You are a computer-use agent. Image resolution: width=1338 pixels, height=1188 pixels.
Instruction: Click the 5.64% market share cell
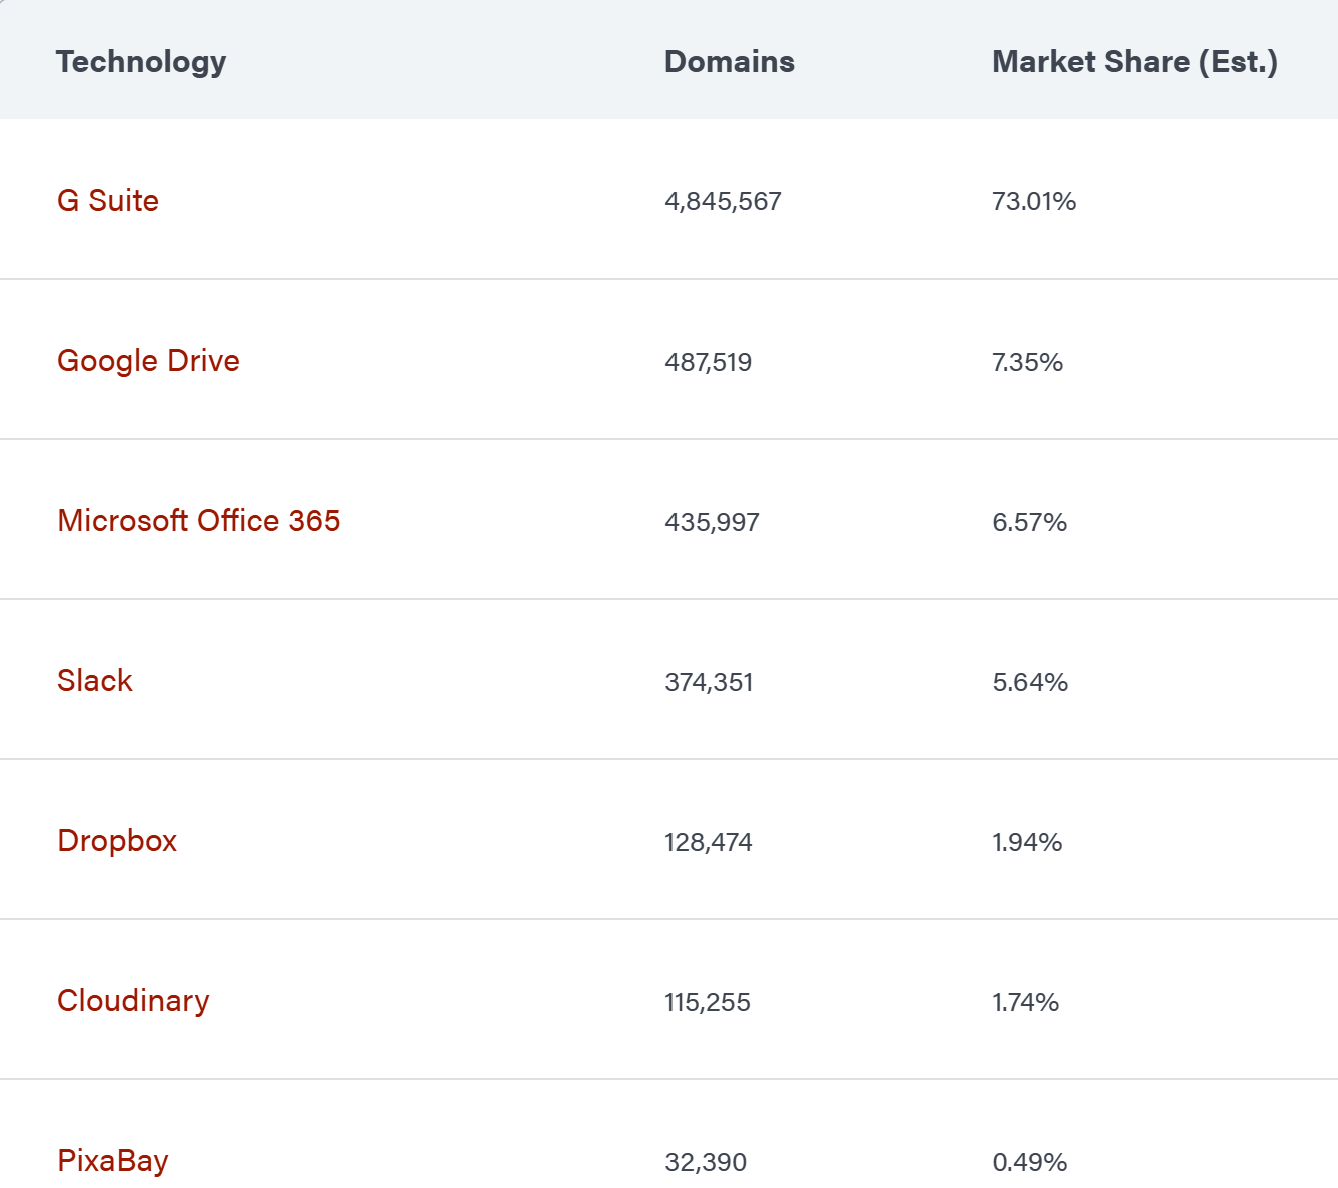(x=1030, y=682)
